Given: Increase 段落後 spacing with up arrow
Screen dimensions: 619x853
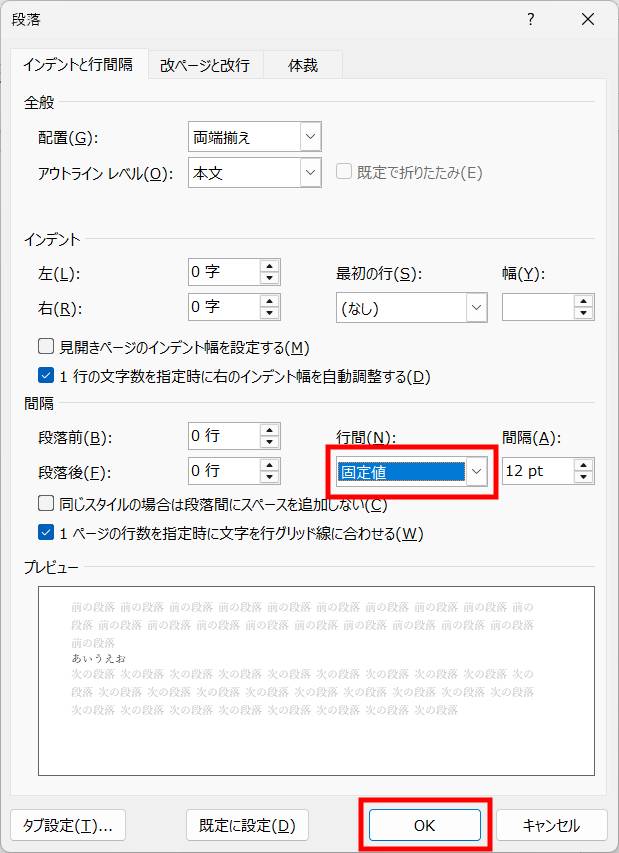Looking at the screenshot, I should tap(269, 465).
